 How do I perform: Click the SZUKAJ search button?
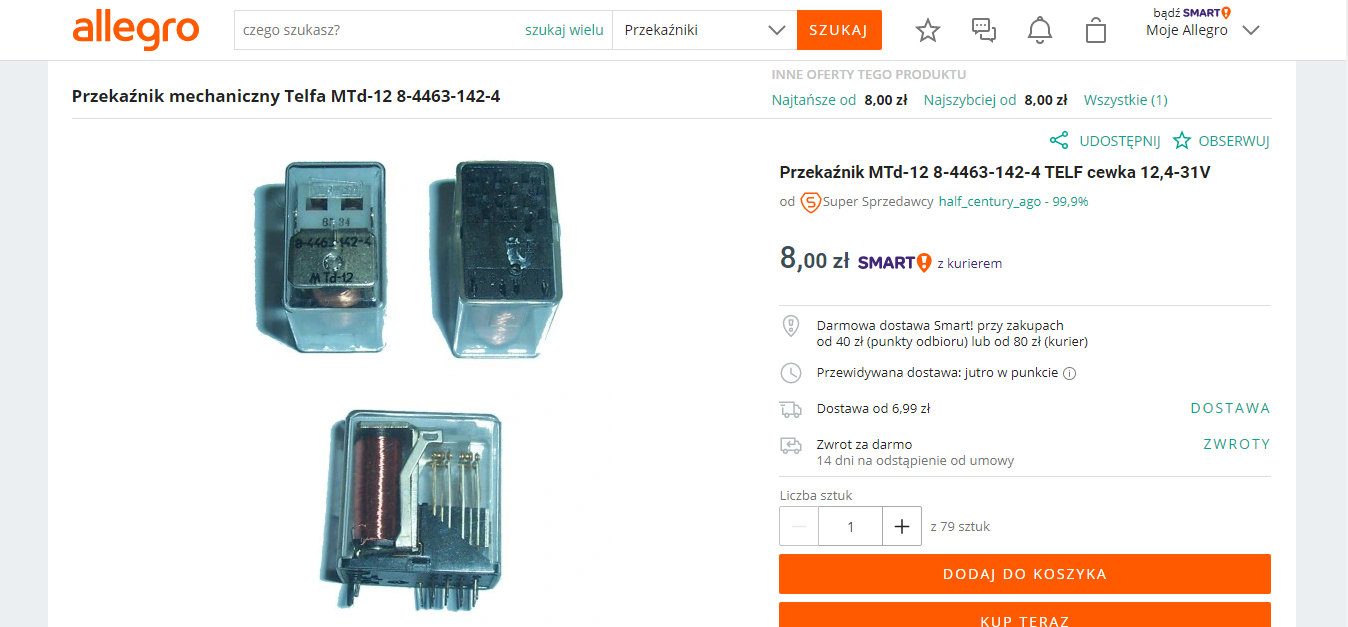(x=839, y=30)
